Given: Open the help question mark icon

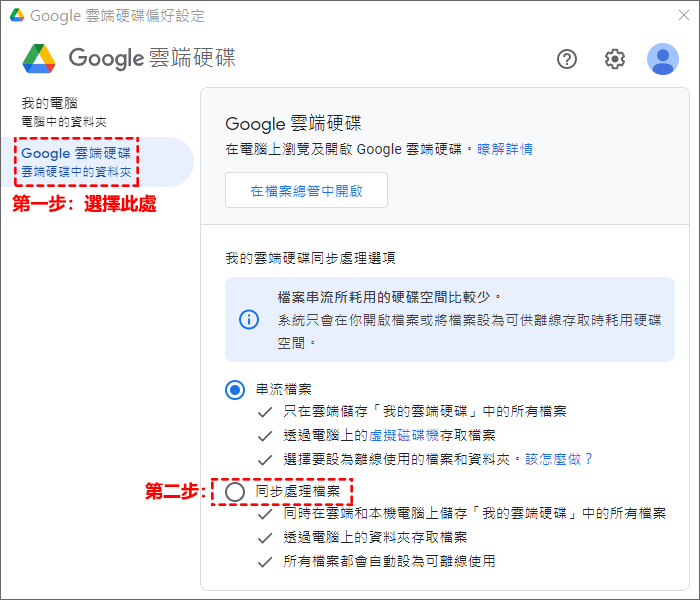Looking at the screenshot, I should click(567, 59).
